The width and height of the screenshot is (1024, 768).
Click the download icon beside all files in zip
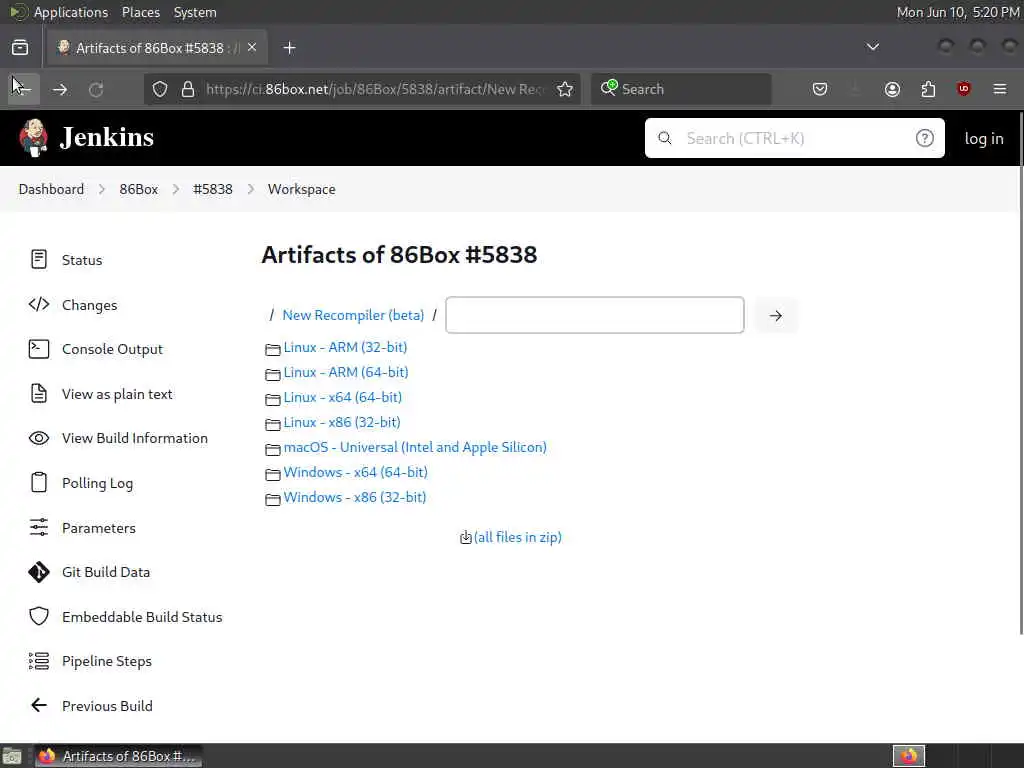click(x=466, y=537)
